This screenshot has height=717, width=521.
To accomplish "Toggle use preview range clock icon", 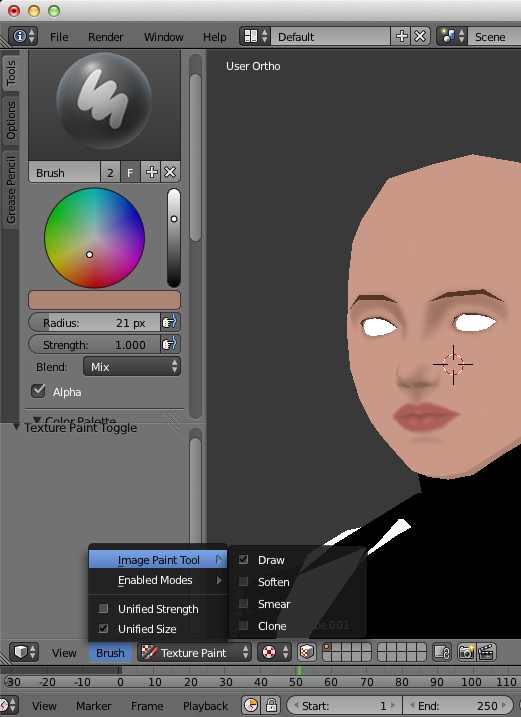I will pos(251,705).
